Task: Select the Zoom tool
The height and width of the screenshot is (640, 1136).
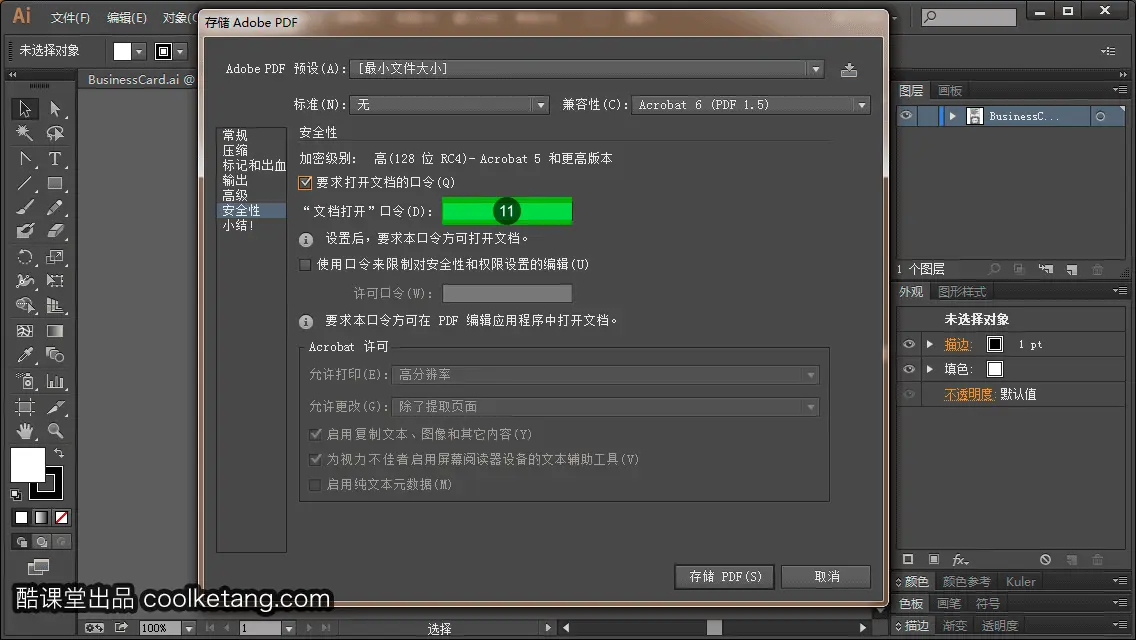Action: pos(55,431)
